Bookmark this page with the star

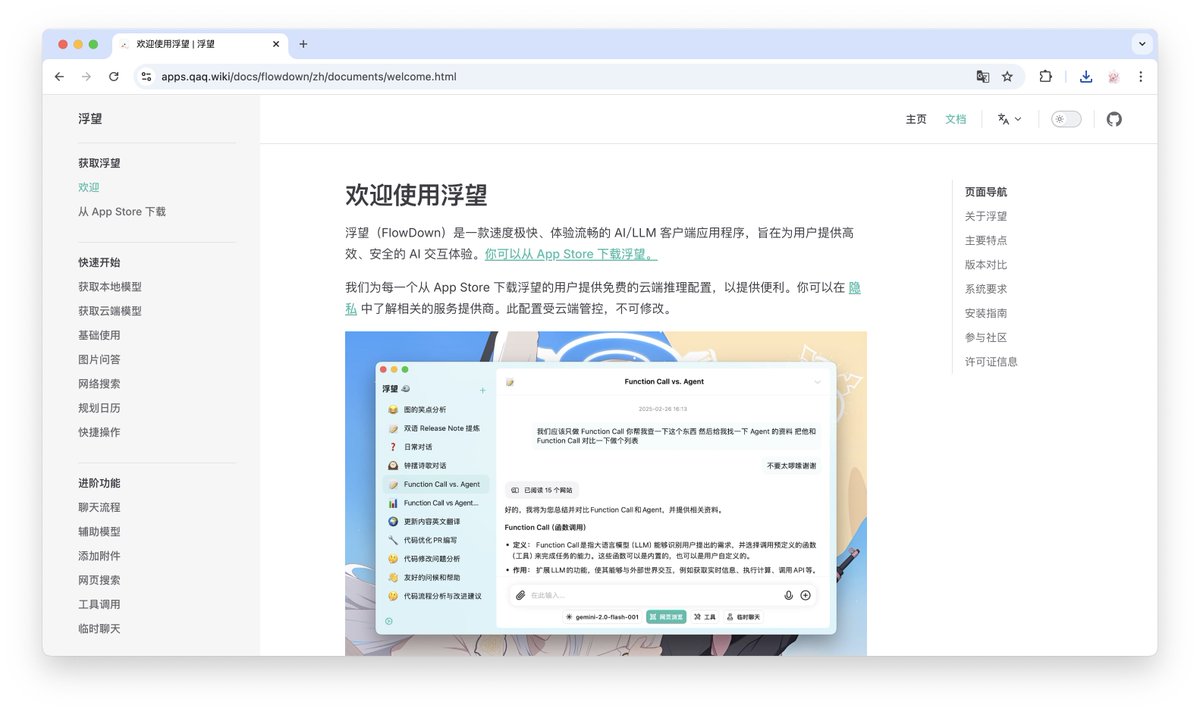click(x=1007, y=76)
